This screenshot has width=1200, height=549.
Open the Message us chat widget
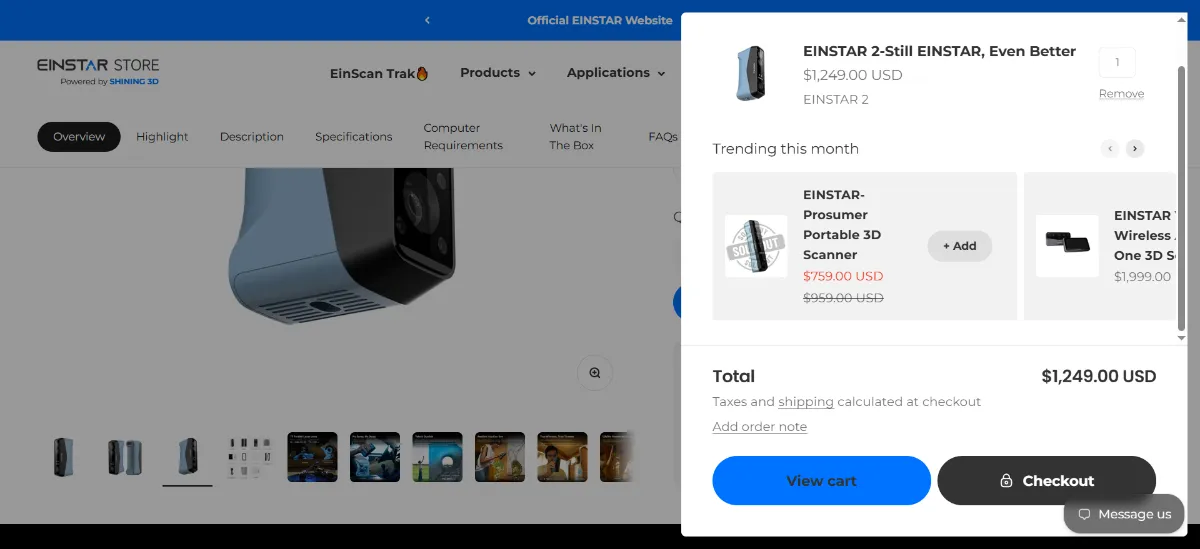1123,514
